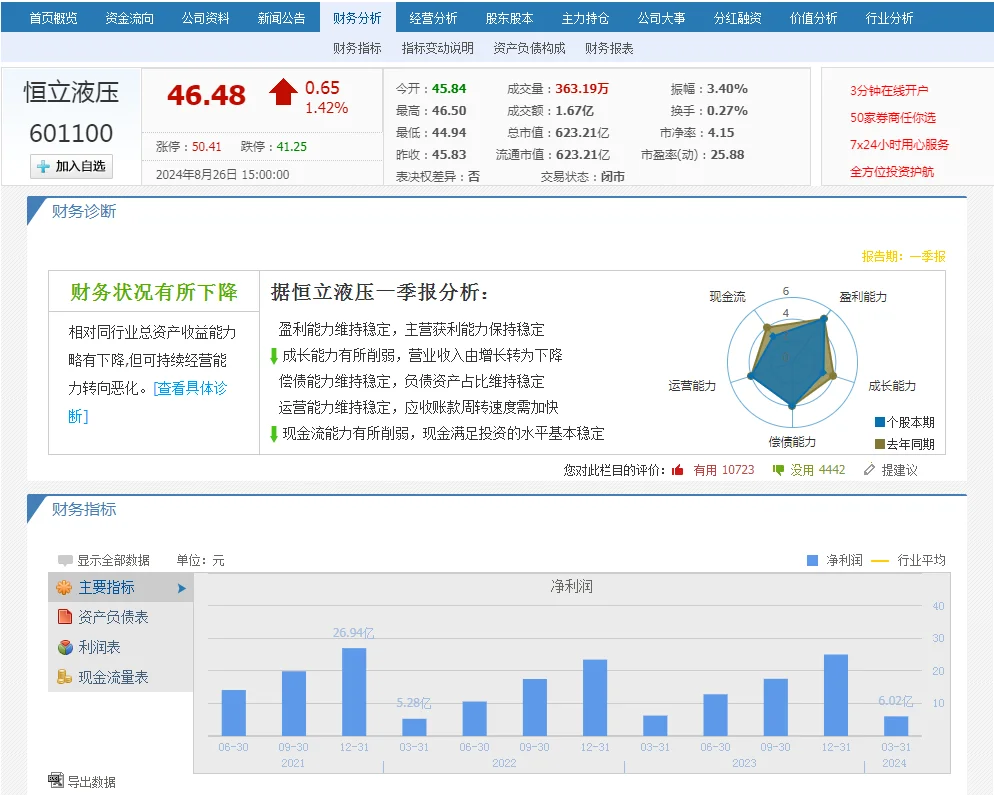This screenshot has width=994, height=795.
Task: Click 查看具体诊断 link
Action: [x=190, y=388]
